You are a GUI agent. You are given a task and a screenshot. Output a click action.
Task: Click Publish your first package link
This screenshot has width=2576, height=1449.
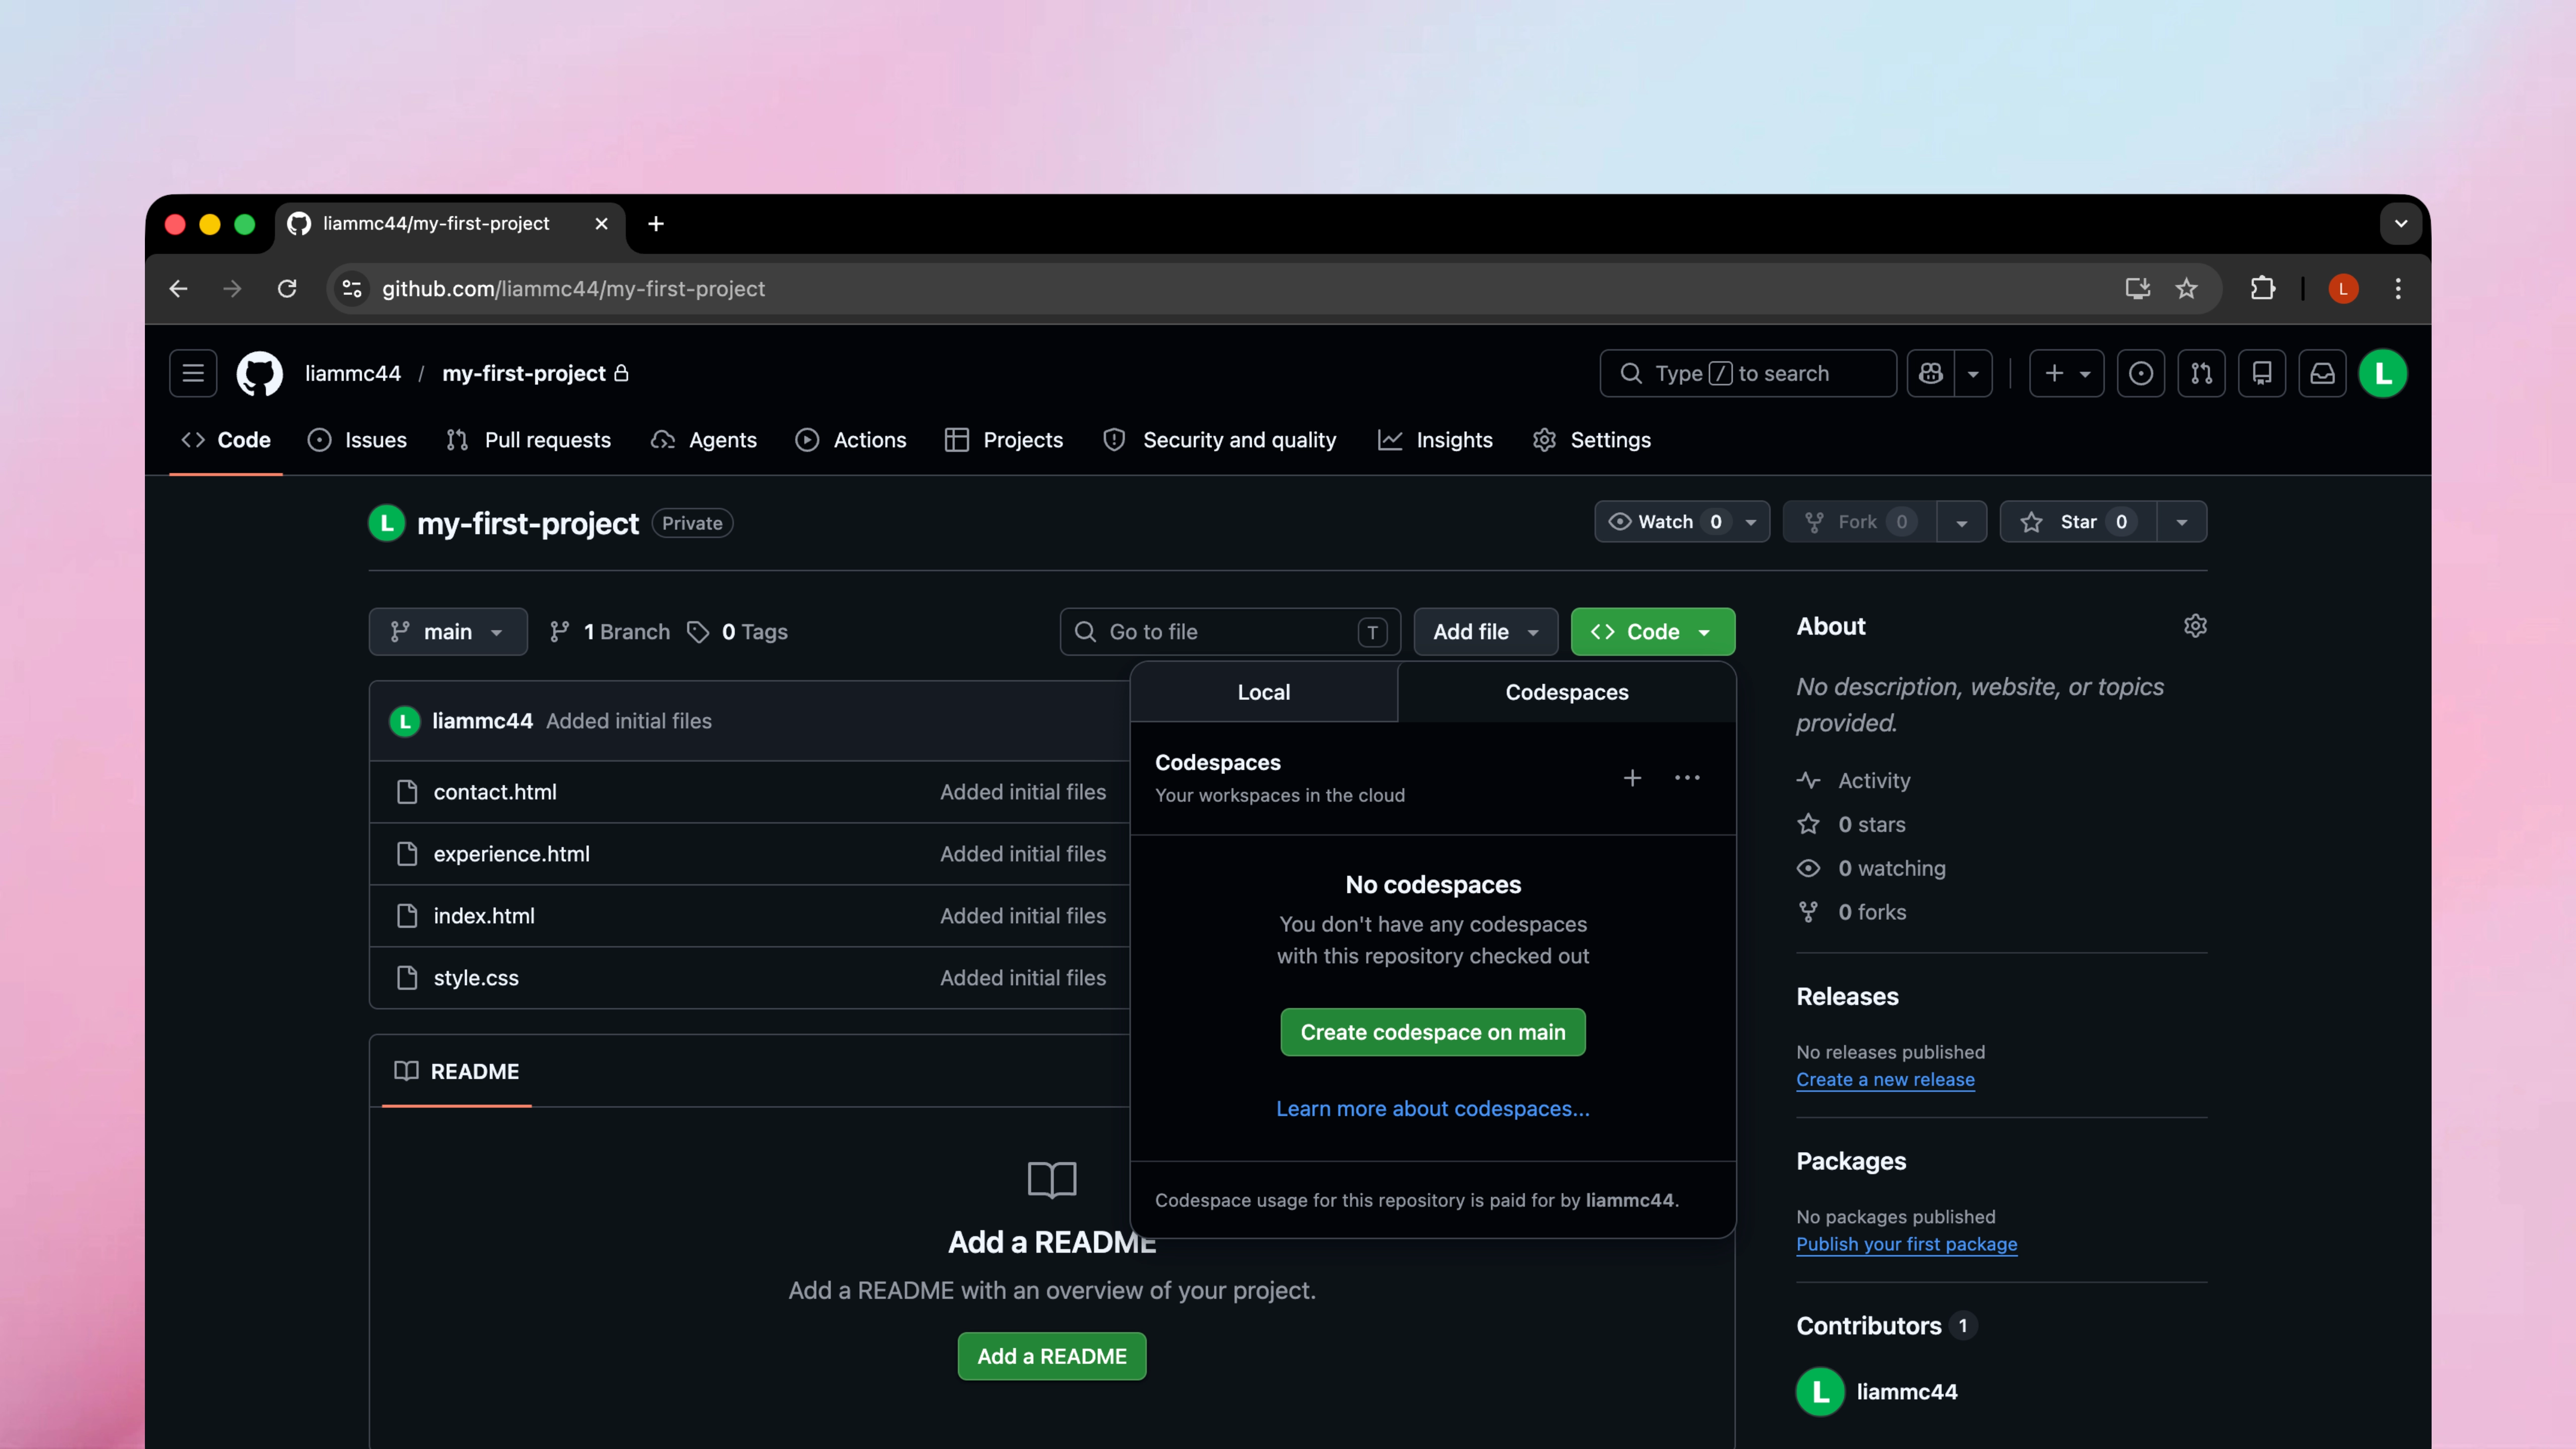tap(1906, 1244)
